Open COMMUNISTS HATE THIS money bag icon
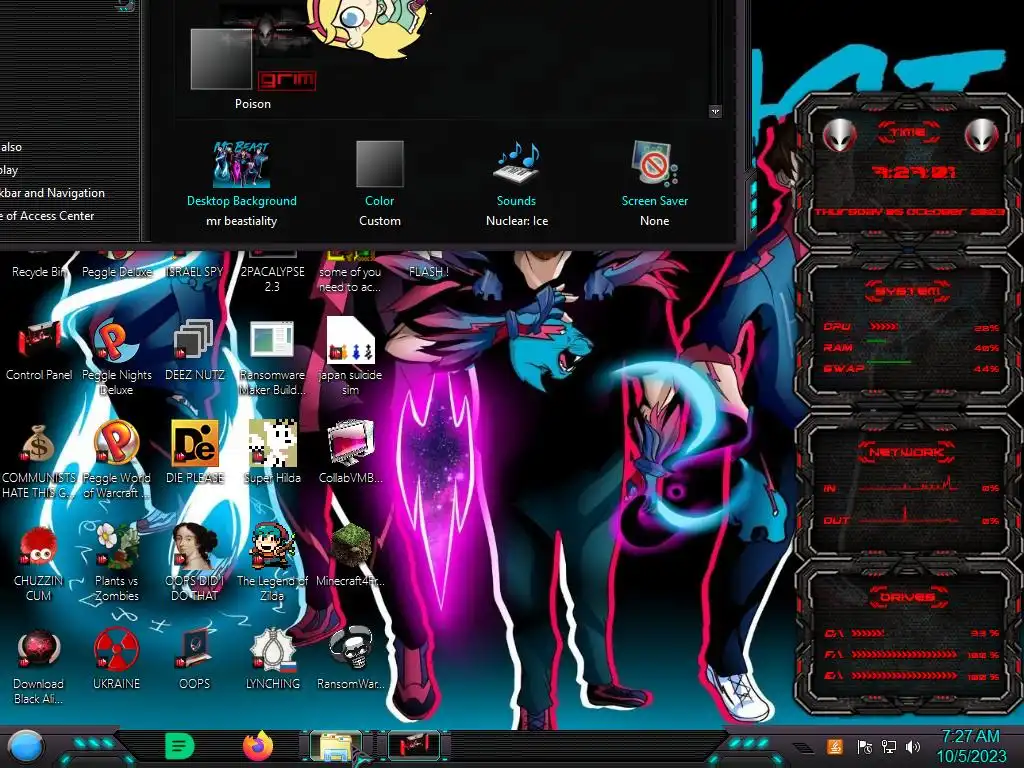This screenshot has height=768, width=1024. coord(39,461)
